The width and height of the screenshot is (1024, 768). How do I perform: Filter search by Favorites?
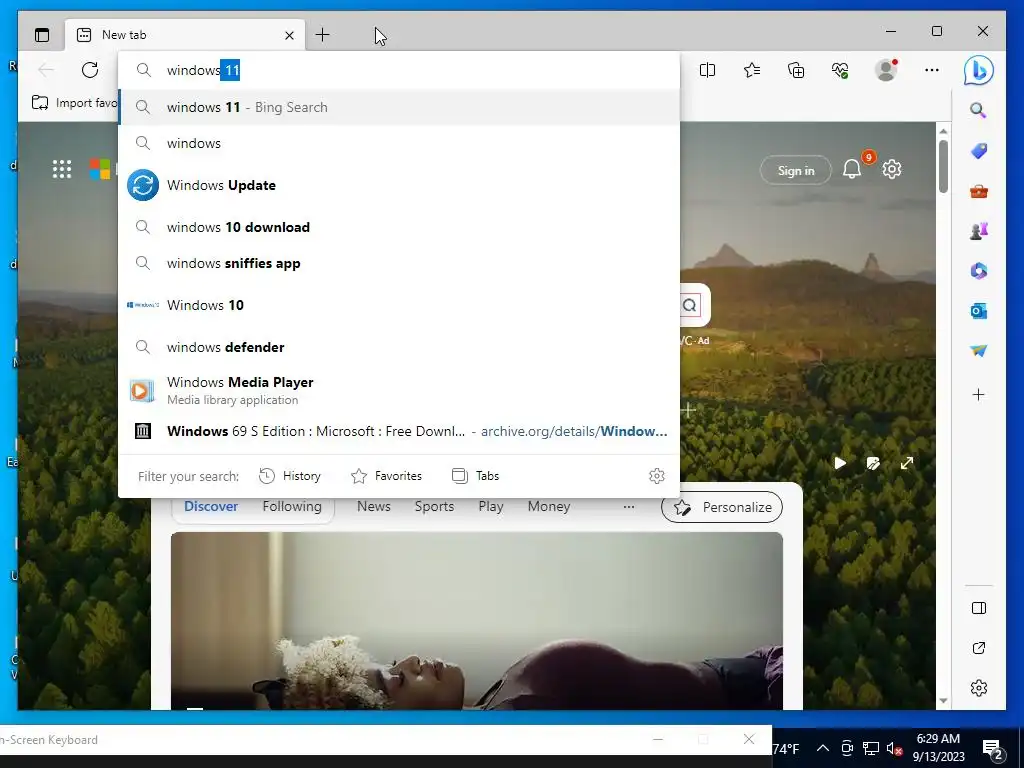(x=387, y=476)
